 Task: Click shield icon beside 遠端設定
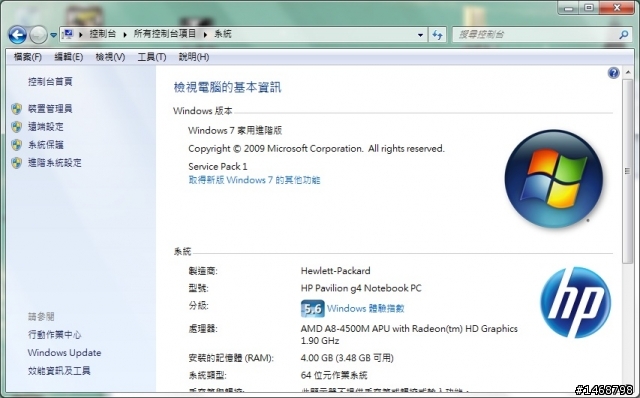[16, 127]
